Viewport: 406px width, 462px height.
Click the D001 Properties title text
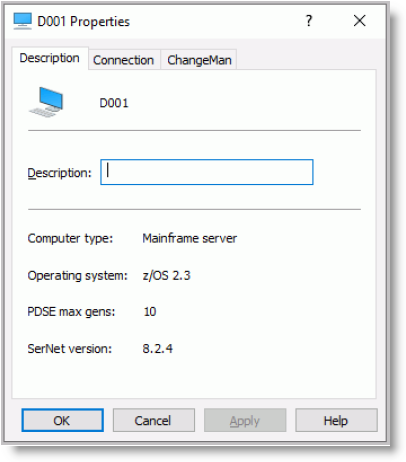click(x=83, y=22)
